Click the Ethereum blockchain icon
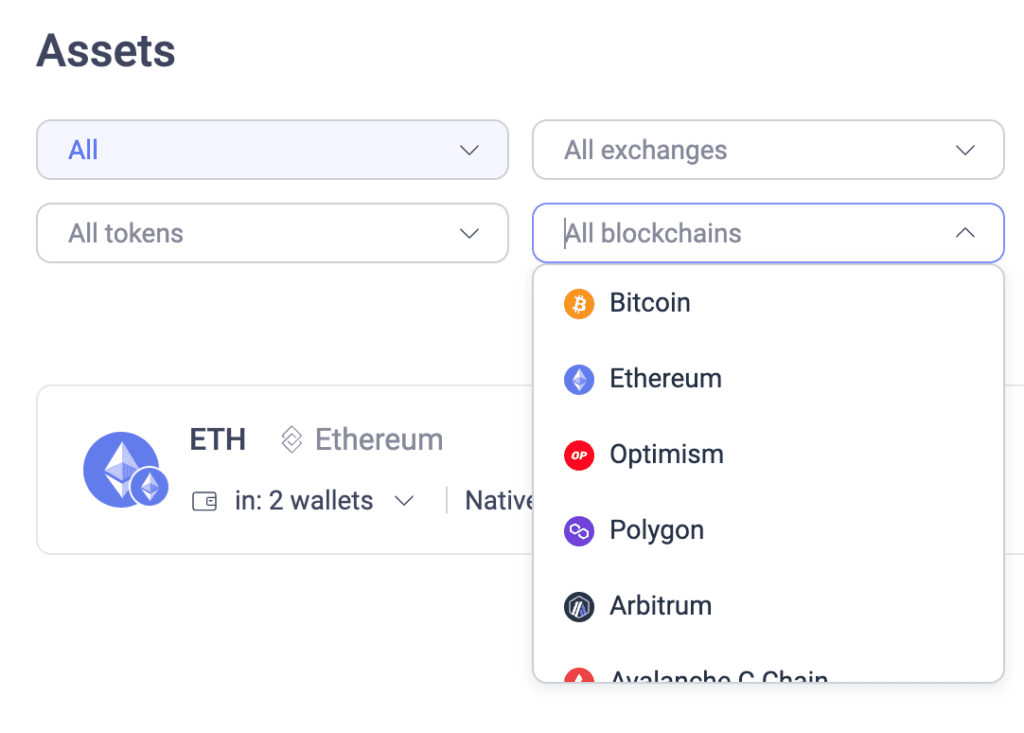 pyautogui.click(x=578, y=379)
